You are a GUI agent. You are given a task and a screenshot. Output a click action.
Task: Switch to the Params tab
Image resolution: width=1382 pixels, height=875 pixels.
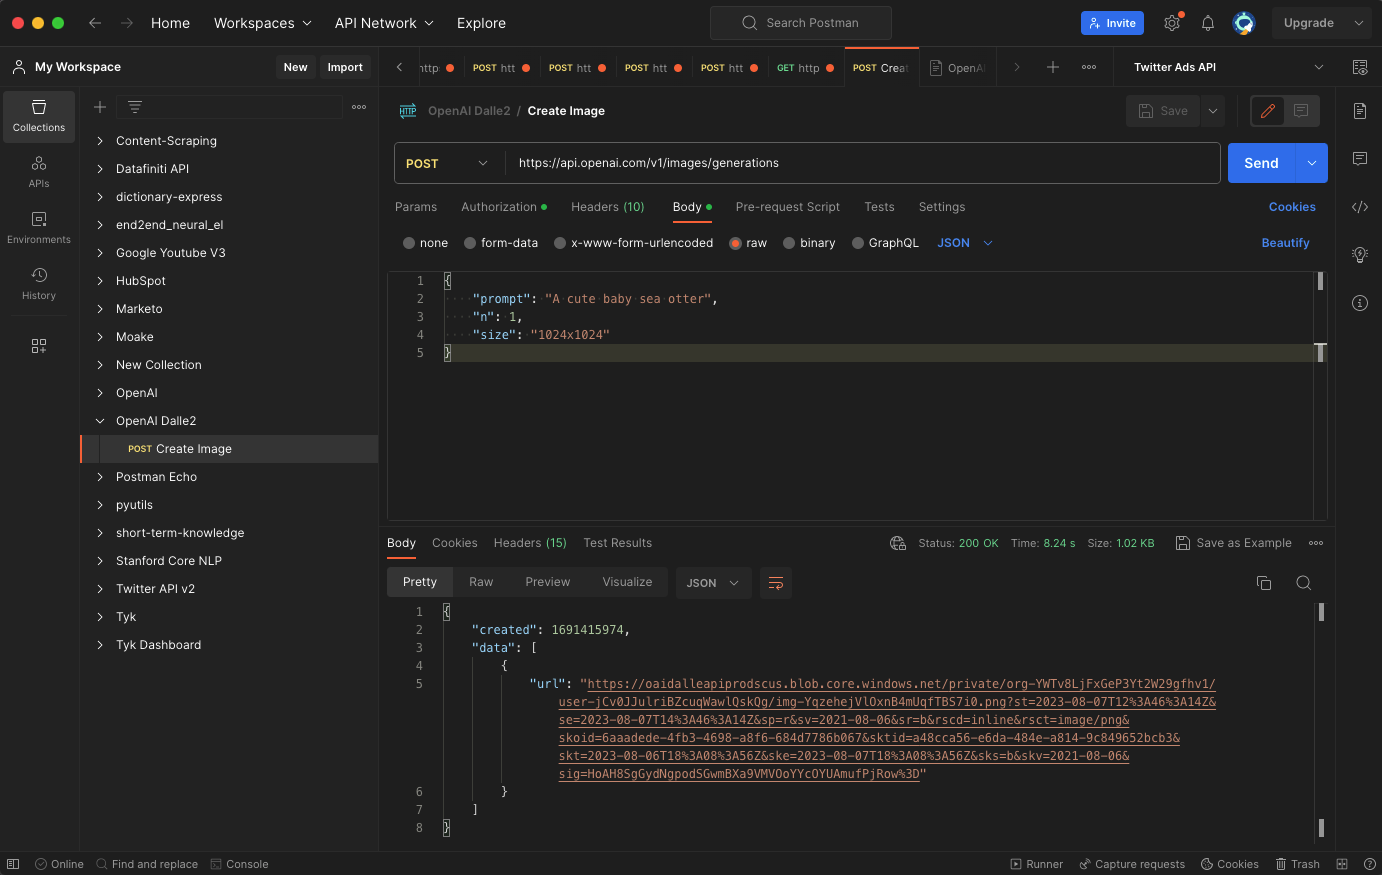[416, 207]
